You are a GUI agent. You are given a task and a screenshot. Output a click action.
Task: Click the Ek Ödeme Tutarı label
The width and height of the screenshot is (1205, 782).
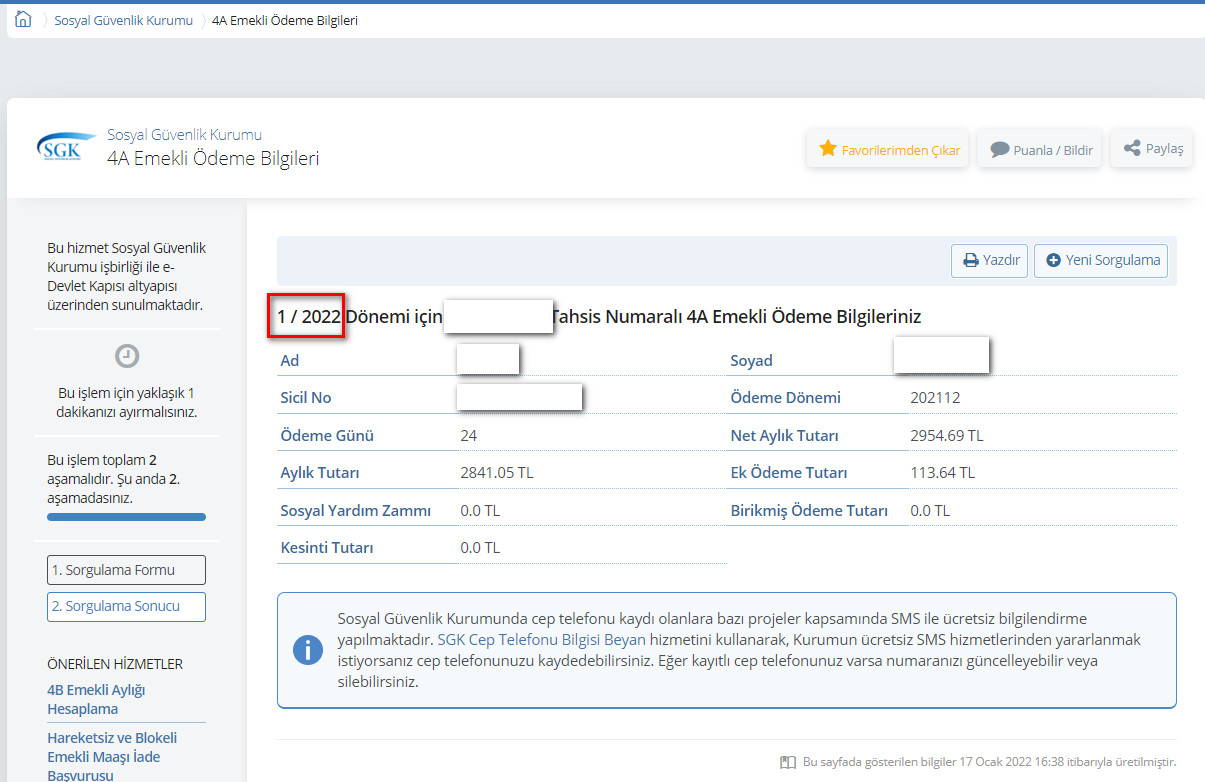789,473
